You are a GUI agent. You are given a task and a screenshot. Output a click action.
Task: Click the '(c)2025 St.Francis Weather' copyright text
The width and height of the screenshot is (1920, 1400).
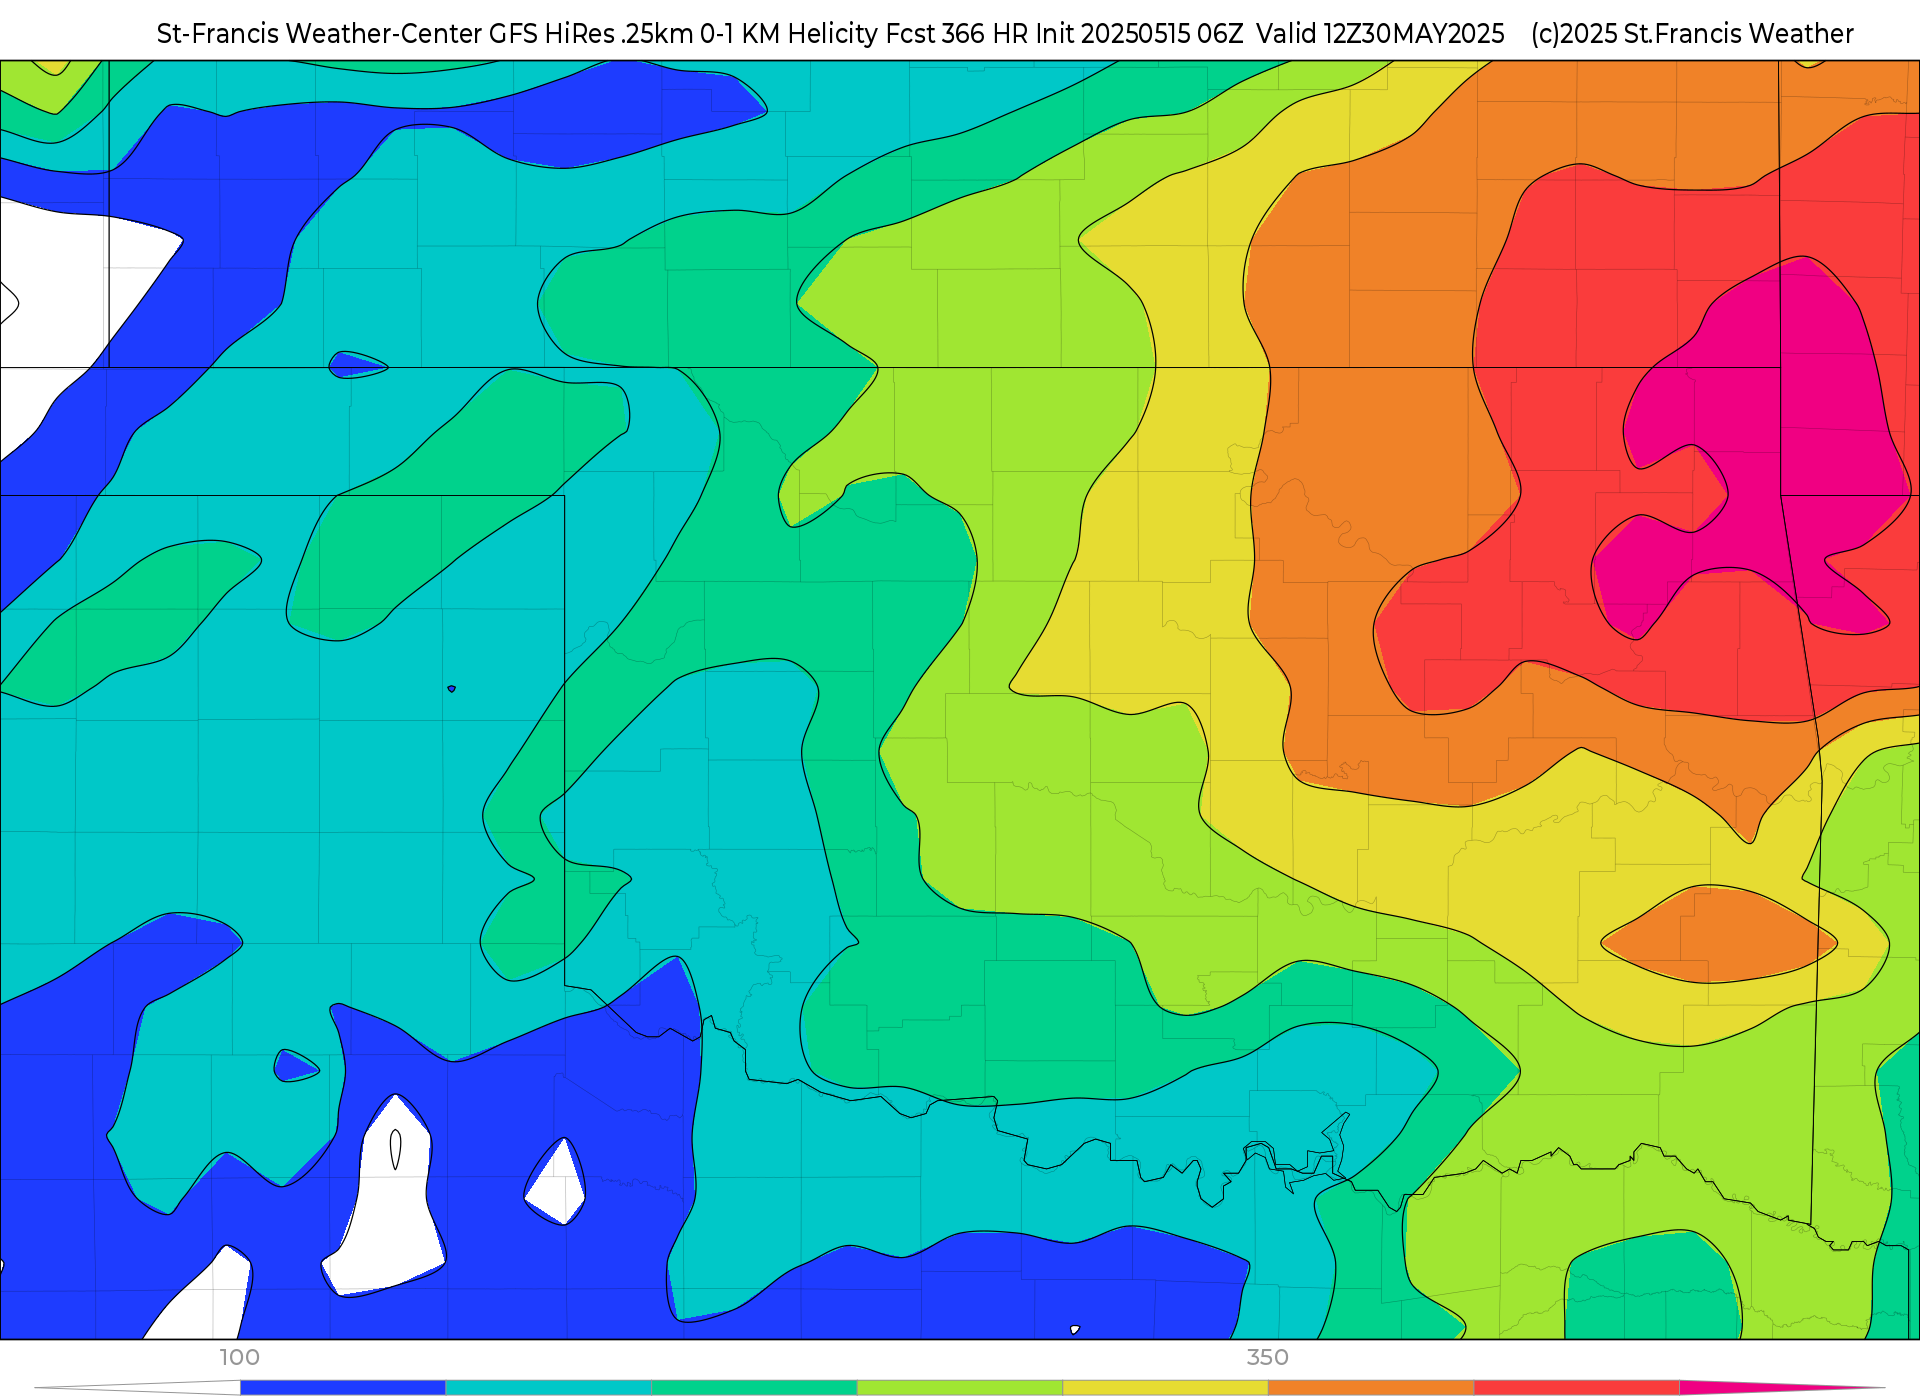point(1692,34)
